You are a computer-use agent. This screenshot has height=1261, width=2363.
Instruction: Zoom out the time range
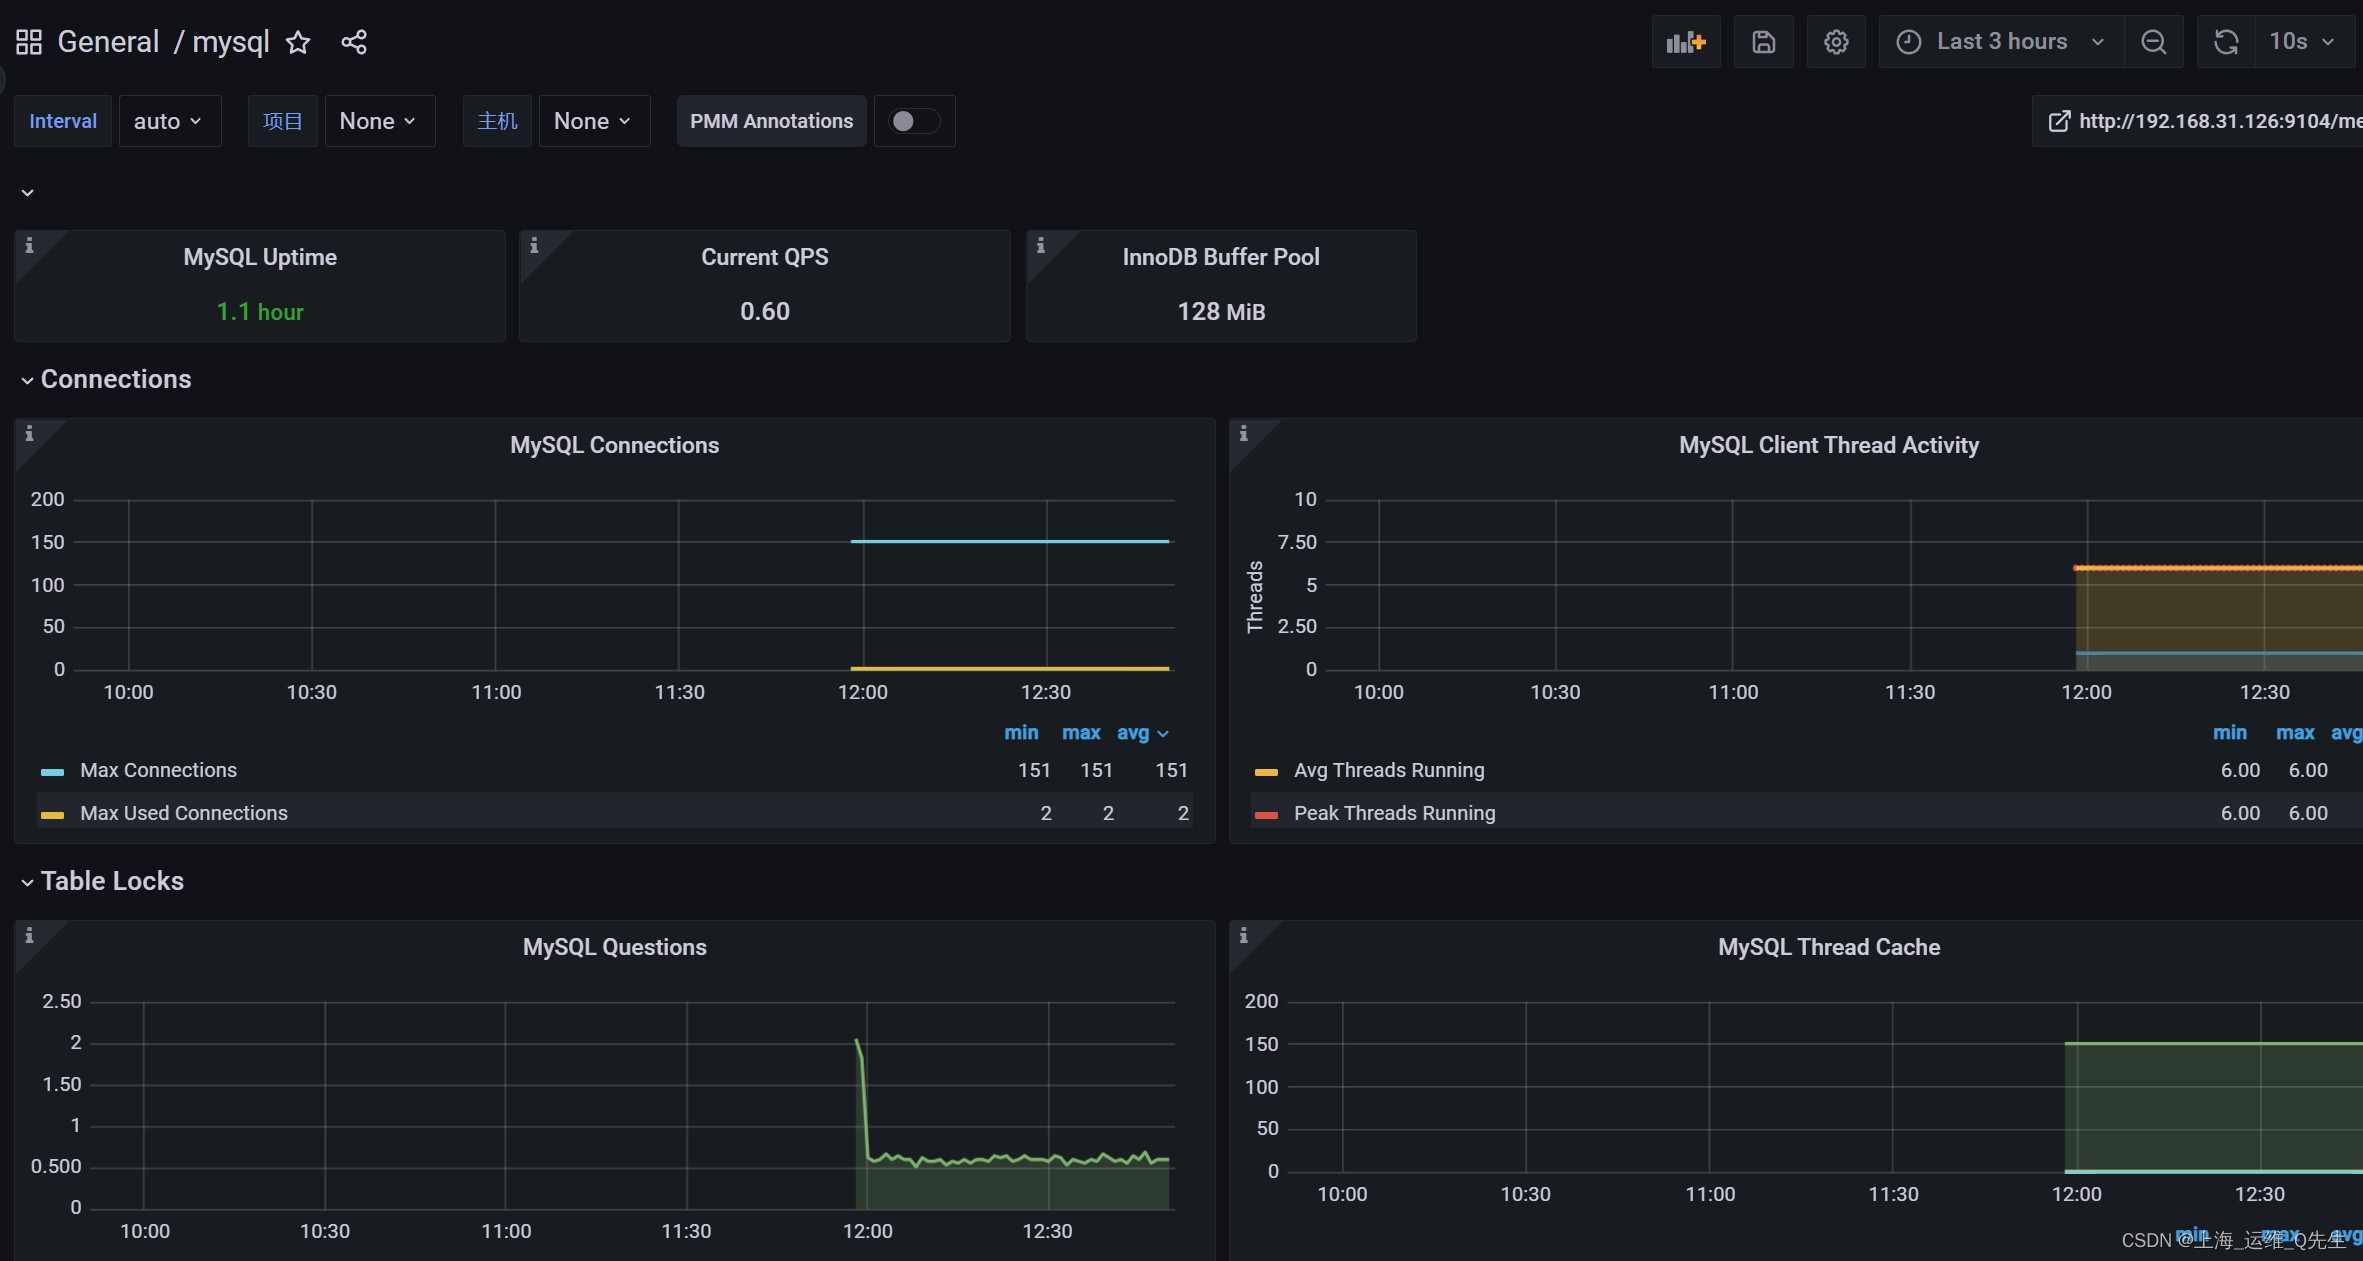pos(2153,42)
